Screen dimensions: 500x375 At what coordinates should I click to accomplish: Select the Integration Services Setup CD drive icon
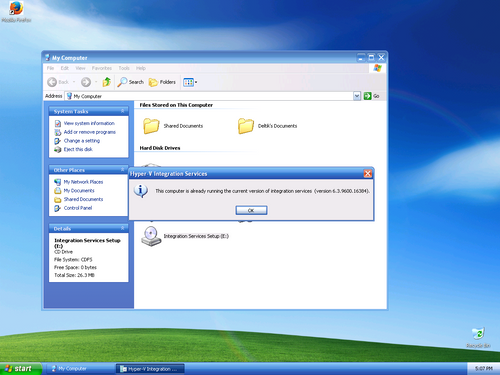151,236
